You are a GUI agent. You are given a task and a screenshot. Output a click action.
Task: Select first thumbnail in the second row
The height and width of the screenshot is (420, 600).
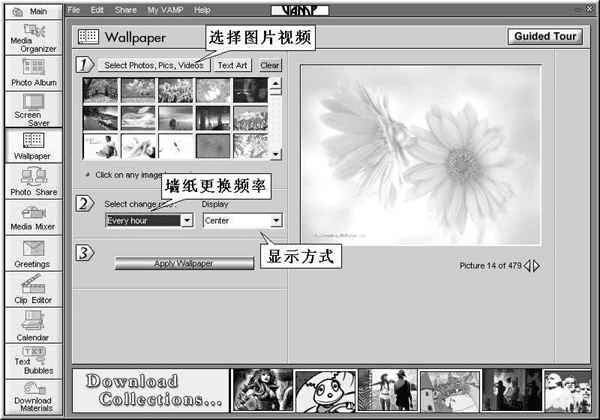coord(100,118)
